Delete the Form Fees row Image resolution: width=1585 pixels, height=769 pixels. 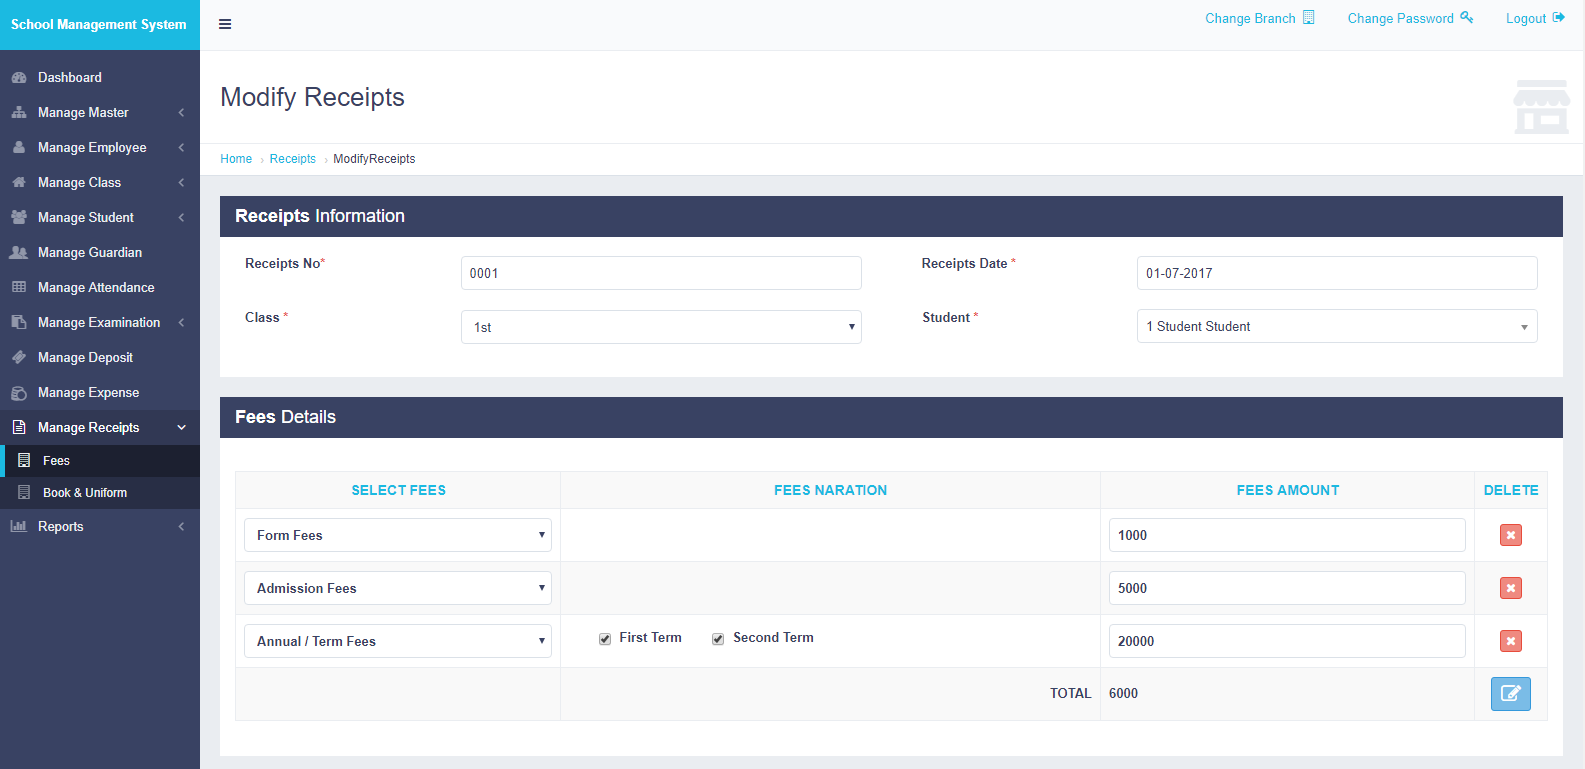1510,535
